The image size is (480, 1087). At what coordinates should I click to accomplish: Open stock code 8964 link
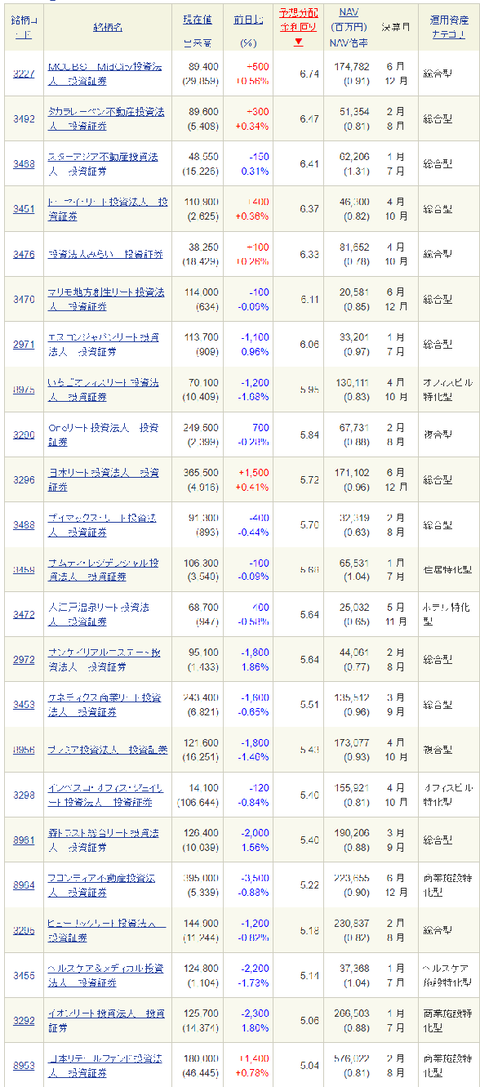pos(22,886)
